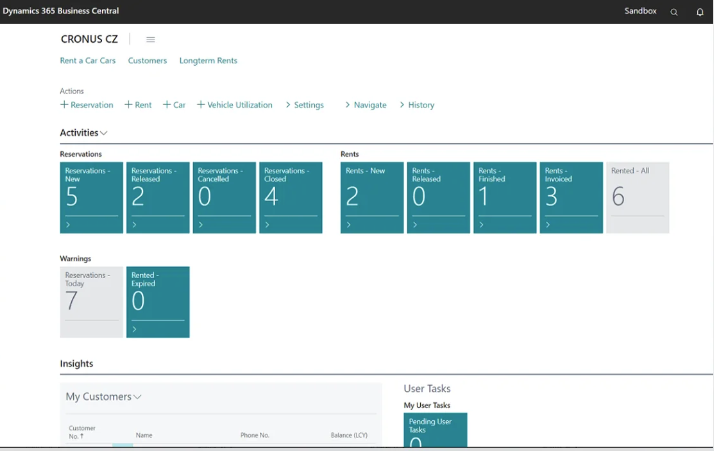Open the search magnifier icon
The height and width of the screenshot is (451, 714).
click(x=674, y=12)
